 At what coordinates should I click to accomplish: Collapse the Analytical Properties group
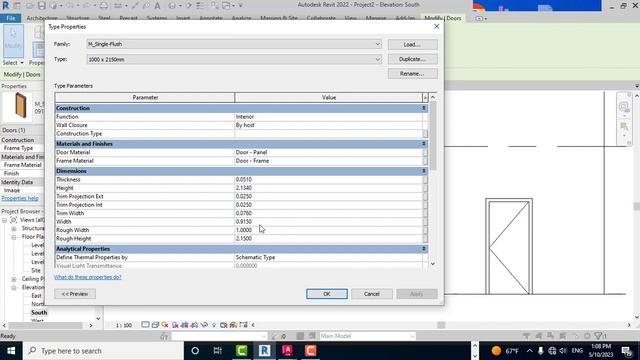[424, 249]
